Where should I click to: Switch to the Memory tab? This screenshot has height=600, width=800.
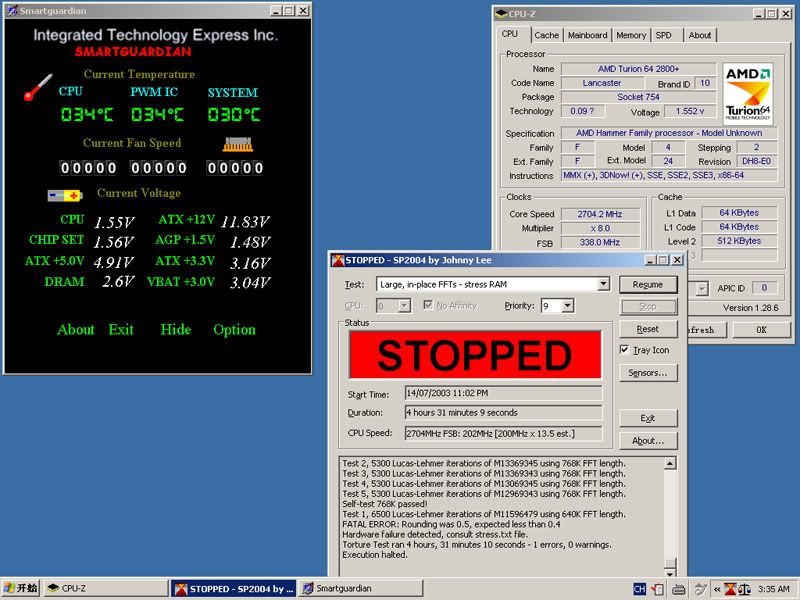[631, 35]
